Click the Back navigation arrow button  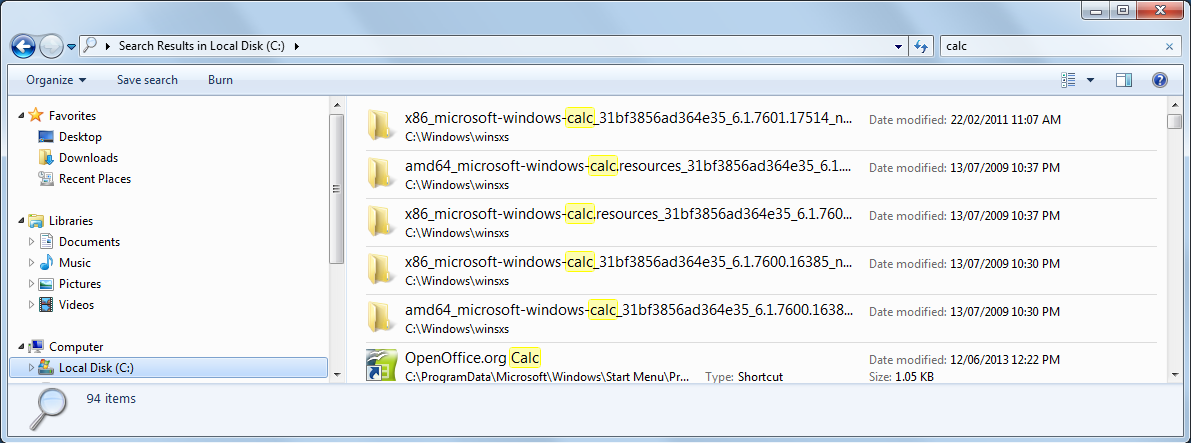(24, 46)
